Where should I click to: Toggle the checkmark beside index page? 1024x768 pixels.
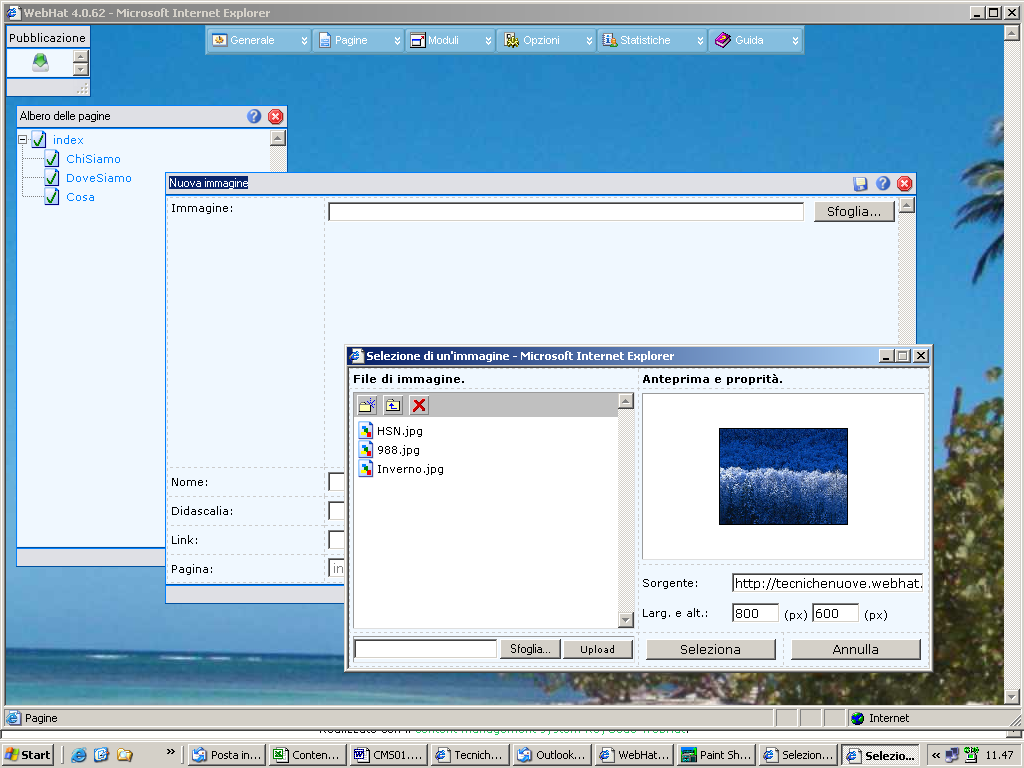pyautogui.click(x=39, y=140)
